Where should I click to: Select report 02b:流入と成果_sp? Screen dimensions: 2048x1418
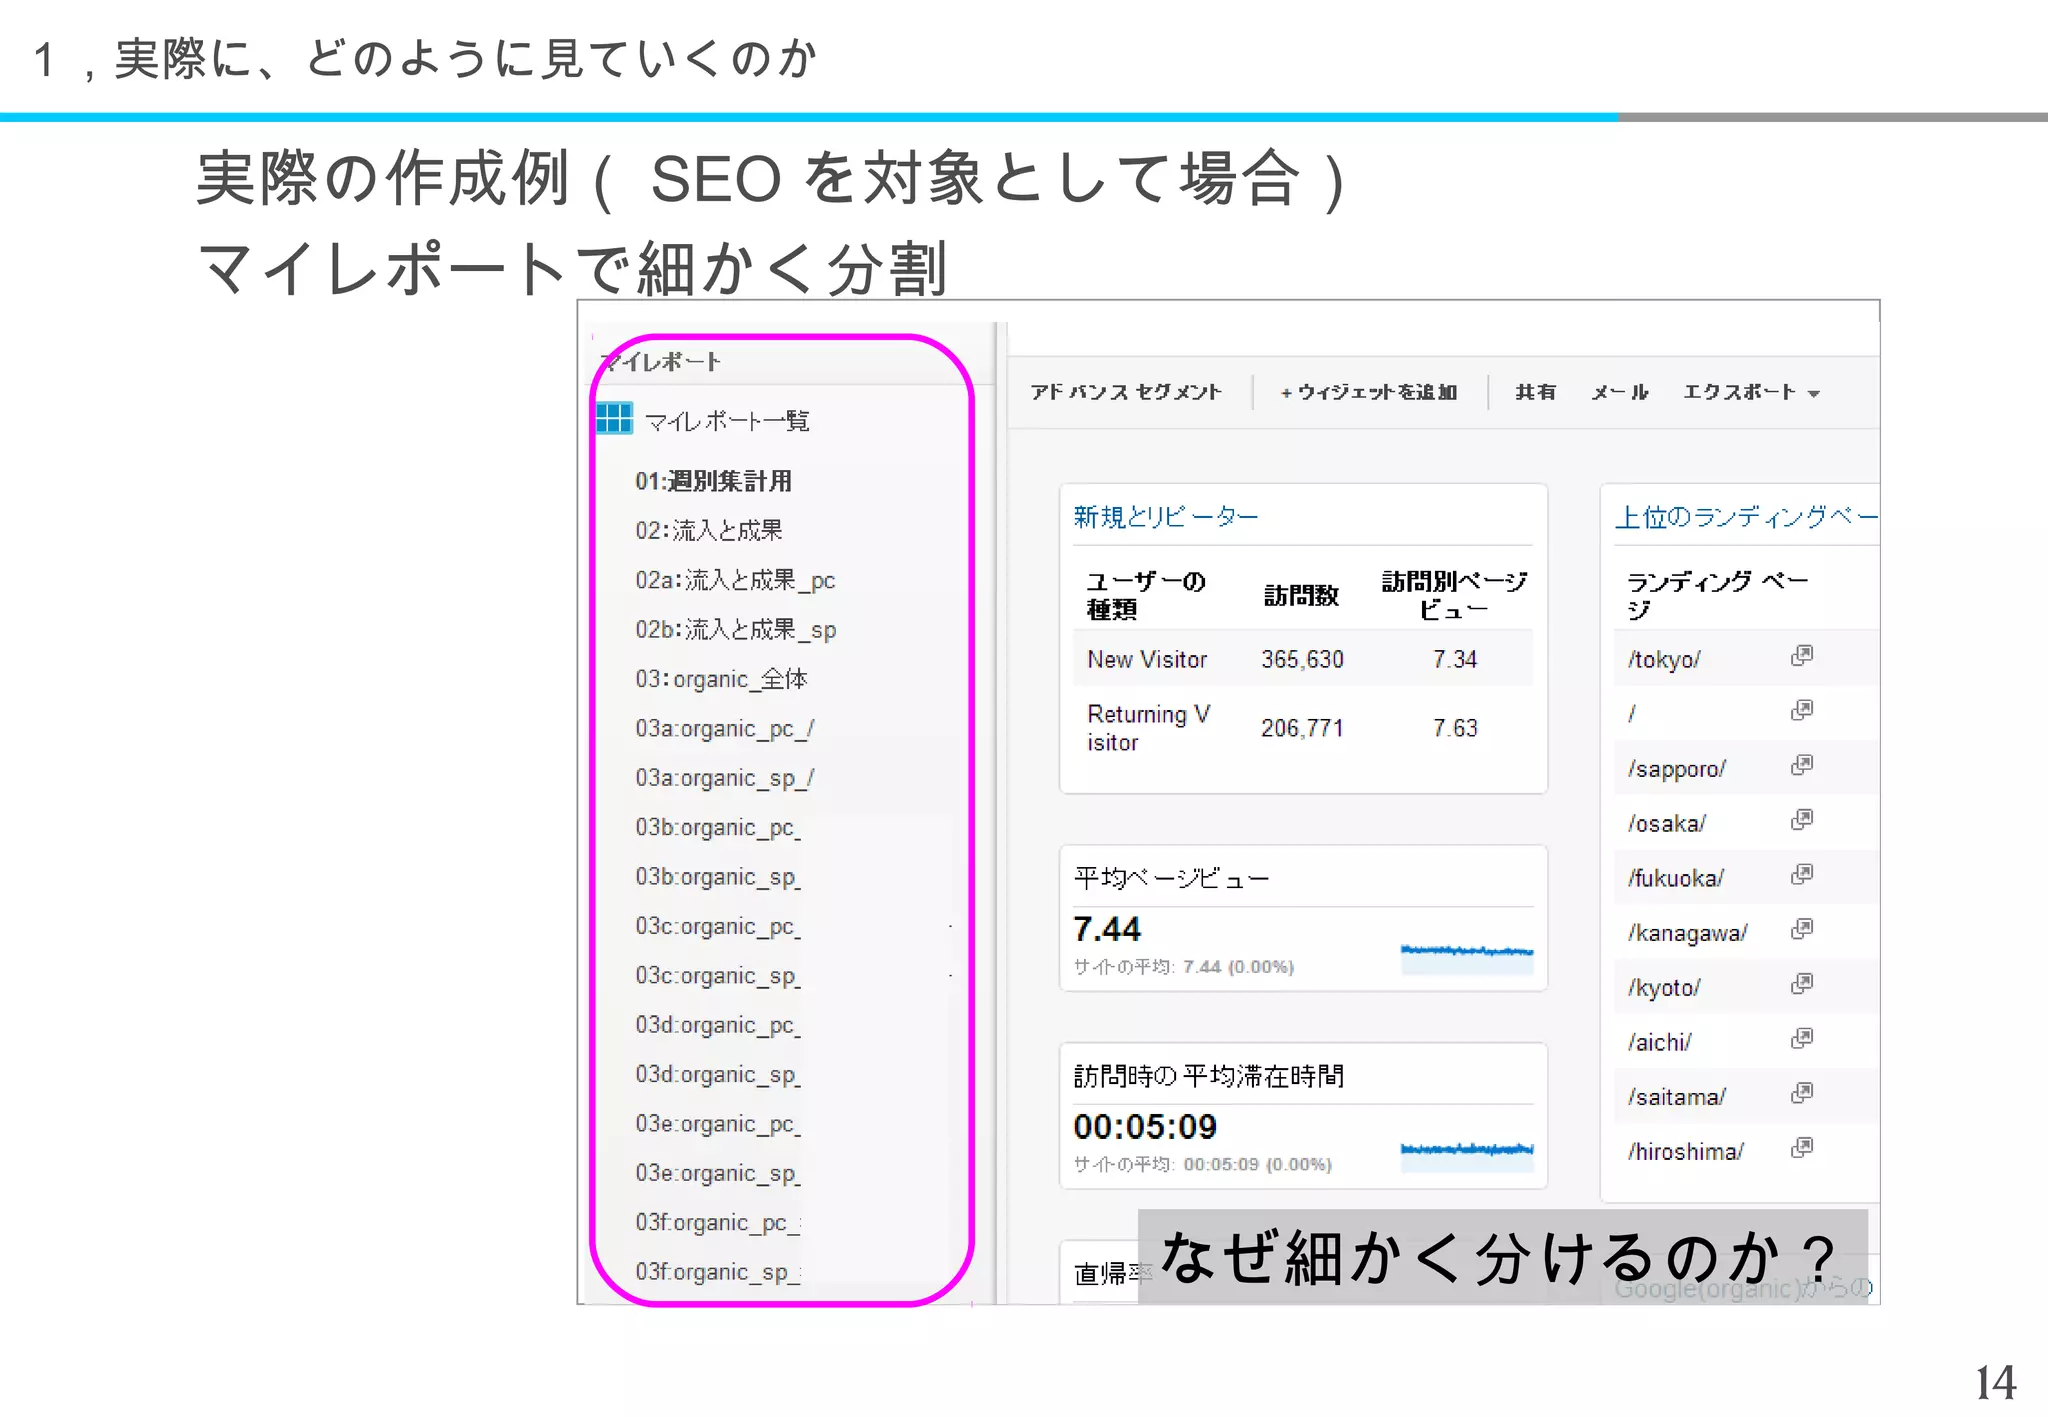(x=736, y=630)
